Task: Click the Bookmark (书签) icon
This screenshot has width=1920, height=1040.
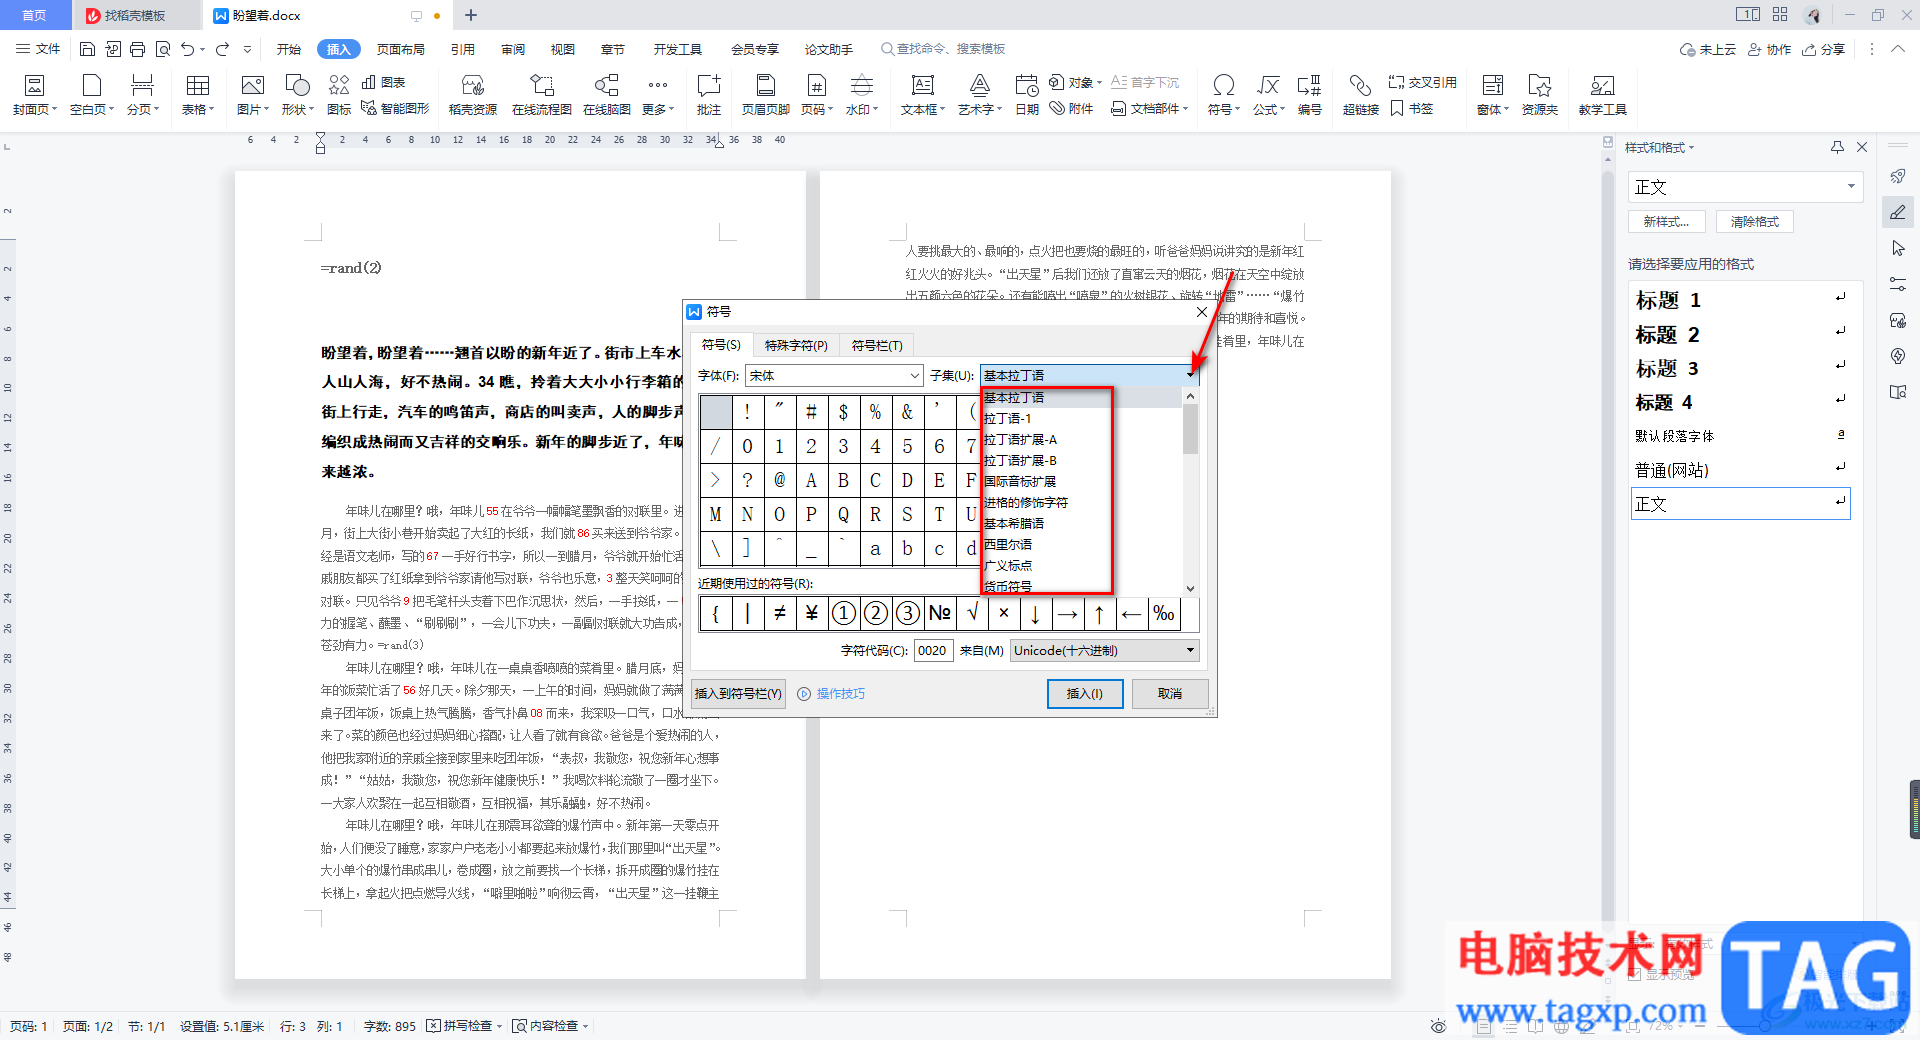Action: click(x=1397, y=108)
